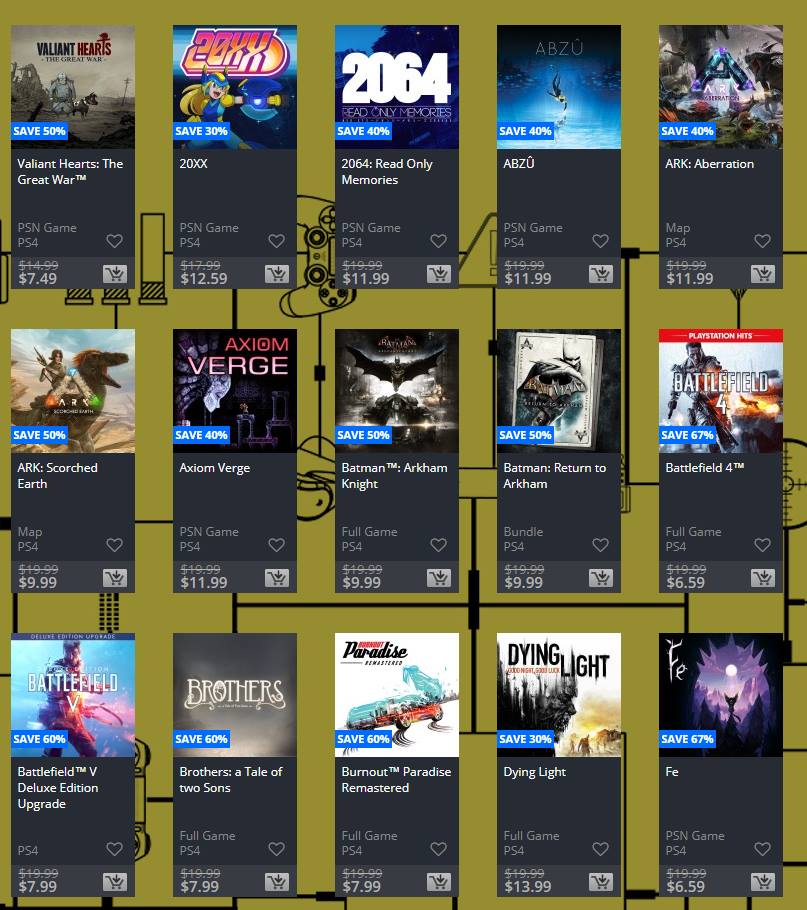
Task: Open Batman: Return to Arkham title link
Action: (x=555, y=475)
